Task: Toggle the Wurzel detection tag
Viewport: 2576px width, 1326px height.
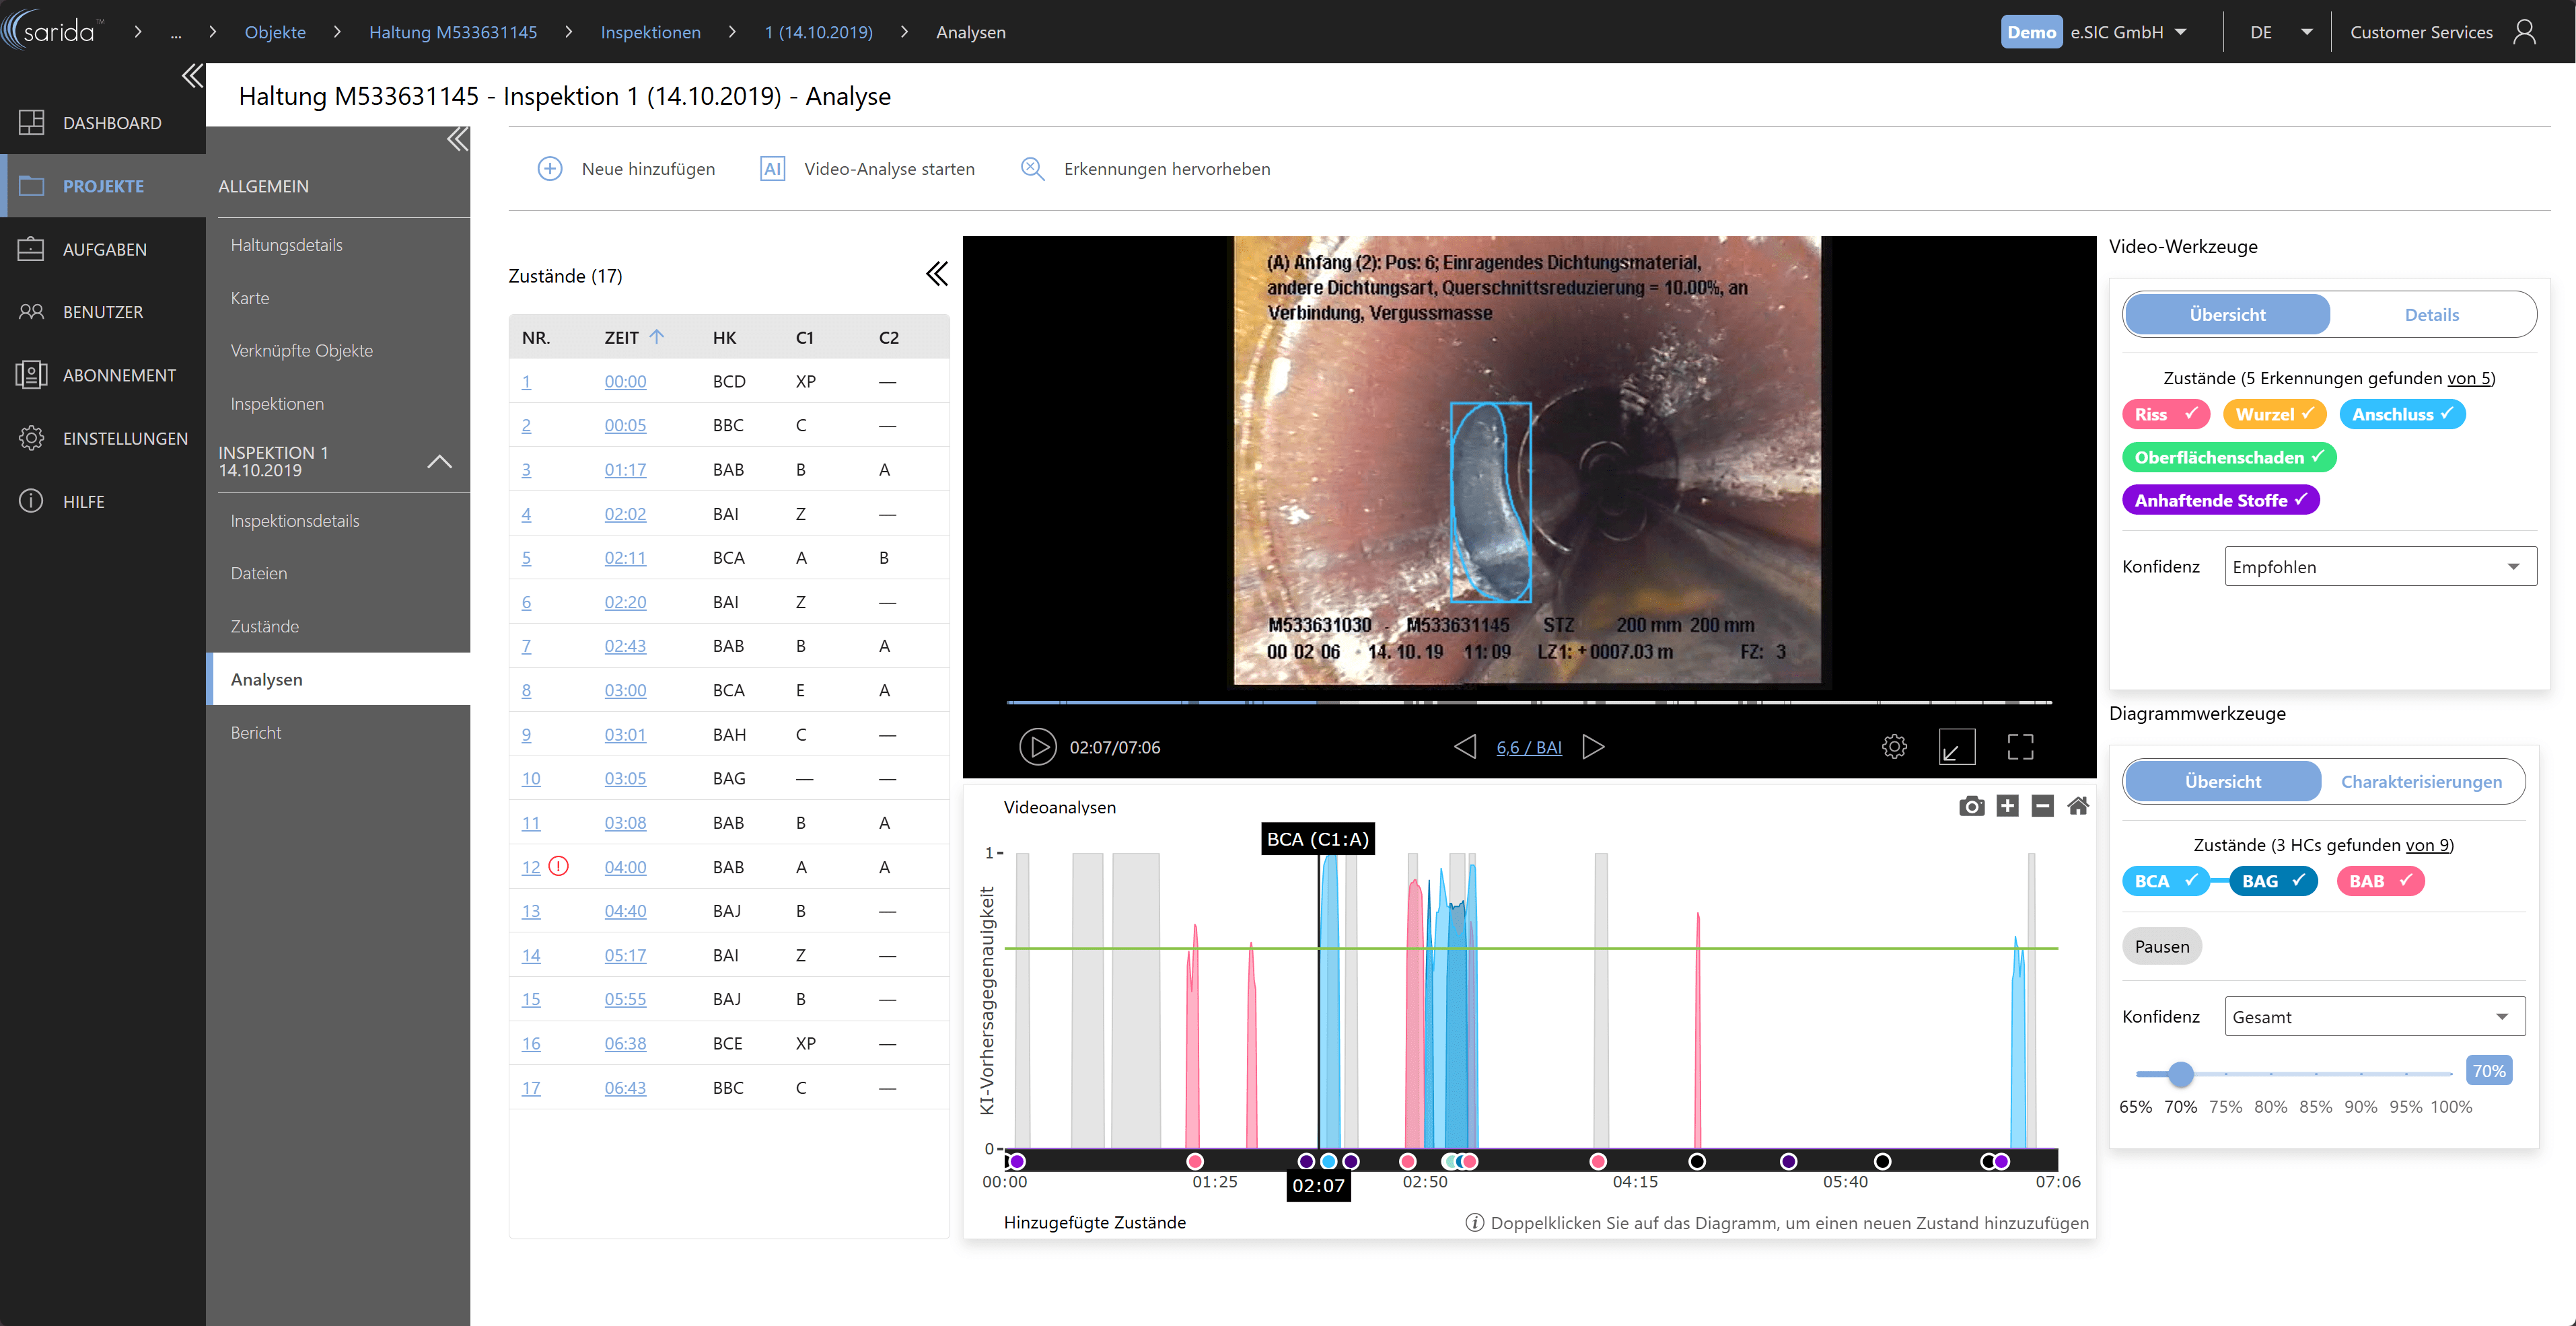Action: pos(2274,414)
